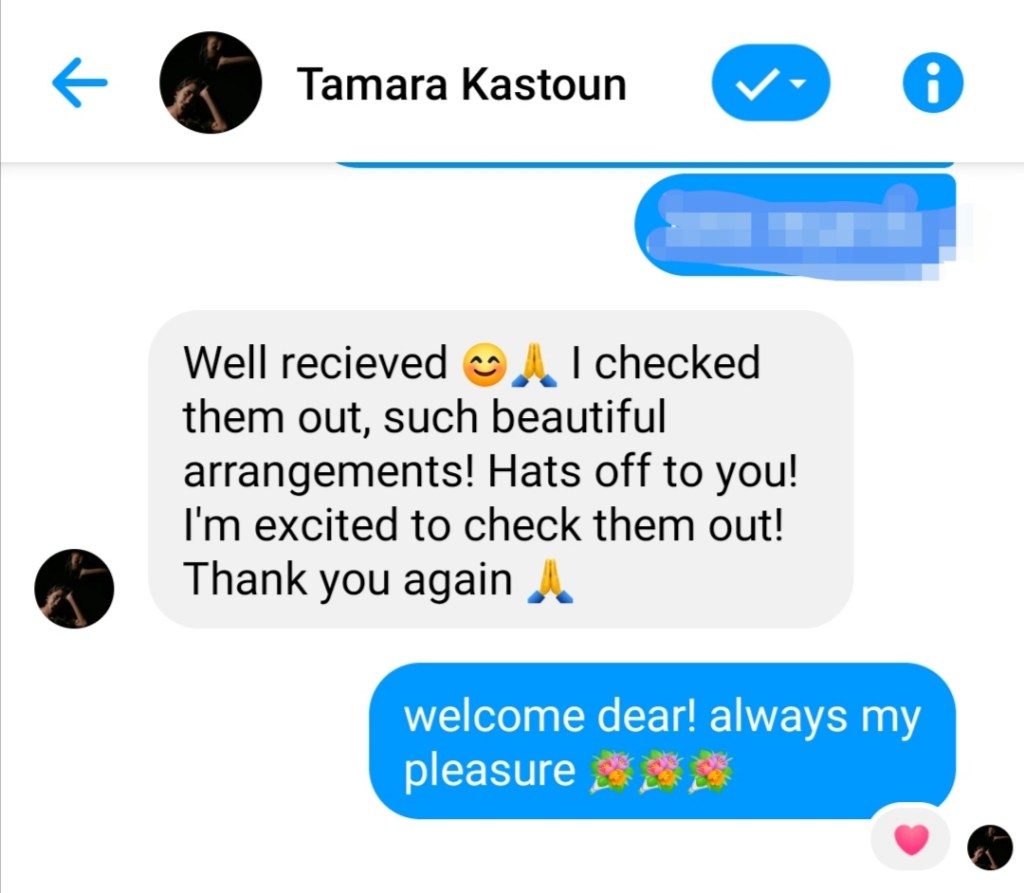
Task: Tap the first bouquet emoji
Action: (x=611, y=771)
